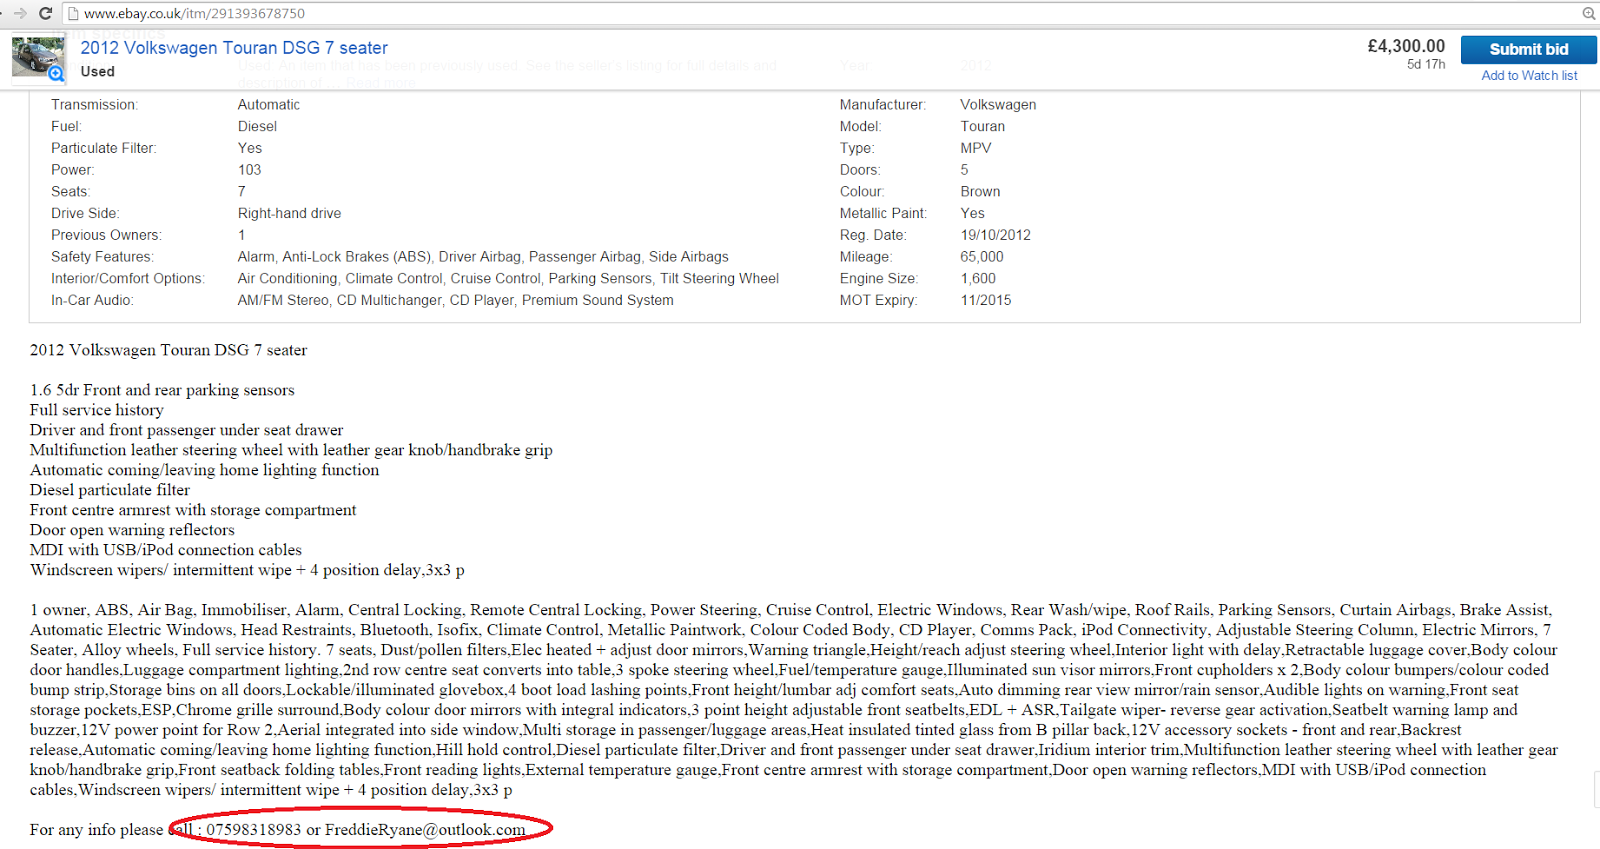Viewport: 1600px width, 849px height.
Task: Click description heading 2012 Volkswagen Touran DSG 7 seater
Action: (x=168, y=350)
